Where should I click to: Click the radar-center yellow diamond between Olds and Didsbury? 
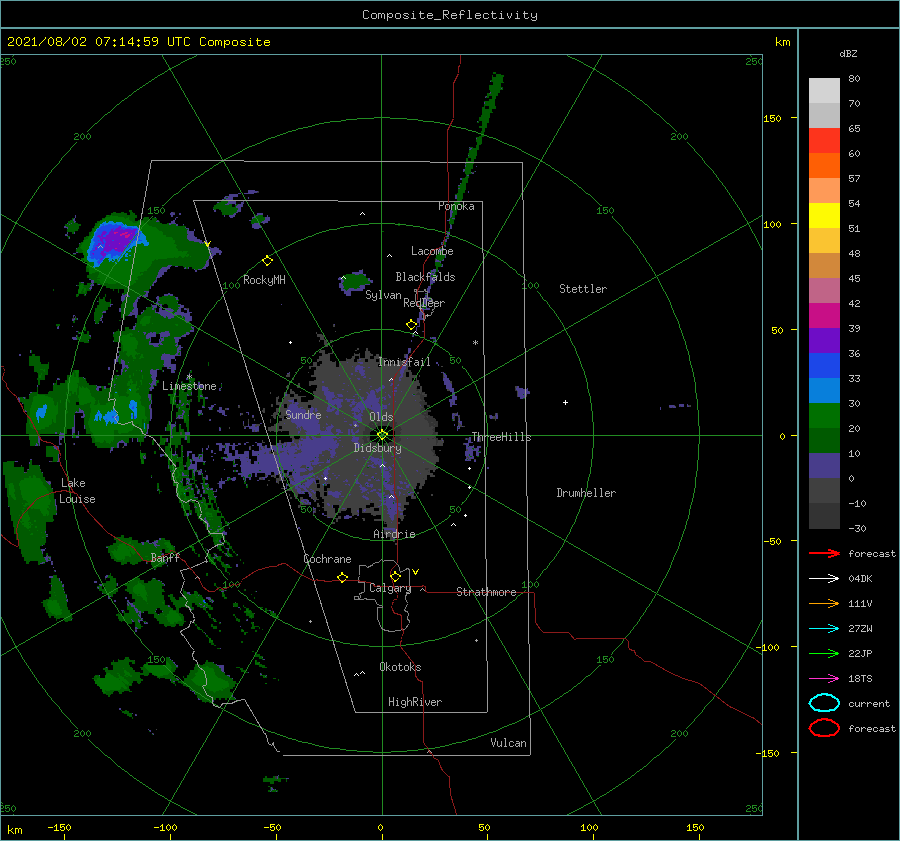point(382,435)
